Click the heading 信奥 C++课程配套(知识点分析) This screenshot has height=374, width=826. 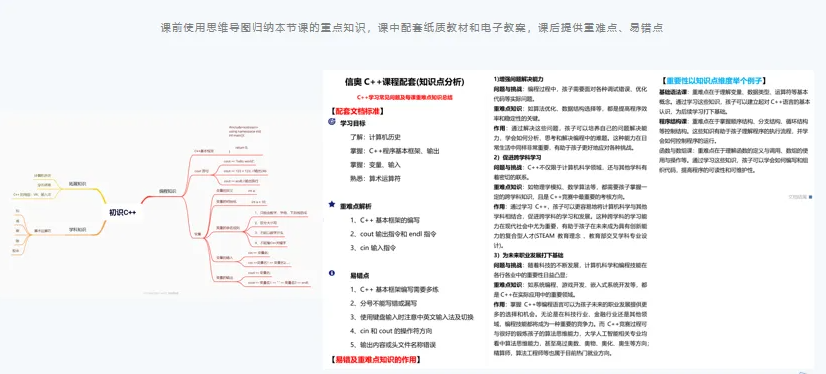405,82
